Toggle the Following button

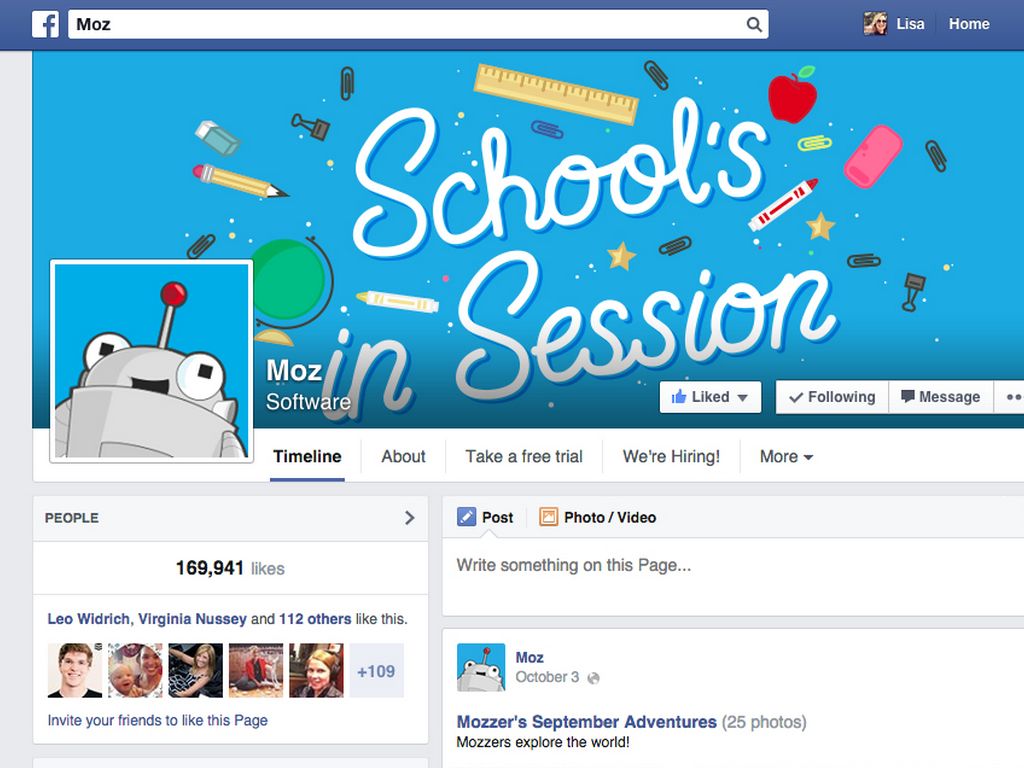click(832, 397)
